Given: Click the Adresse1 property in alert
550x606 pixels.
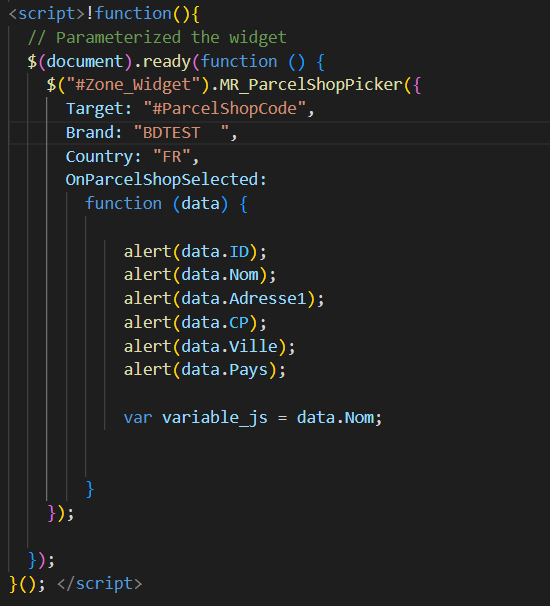Looking at the screenshot, I should pos(267,299).
